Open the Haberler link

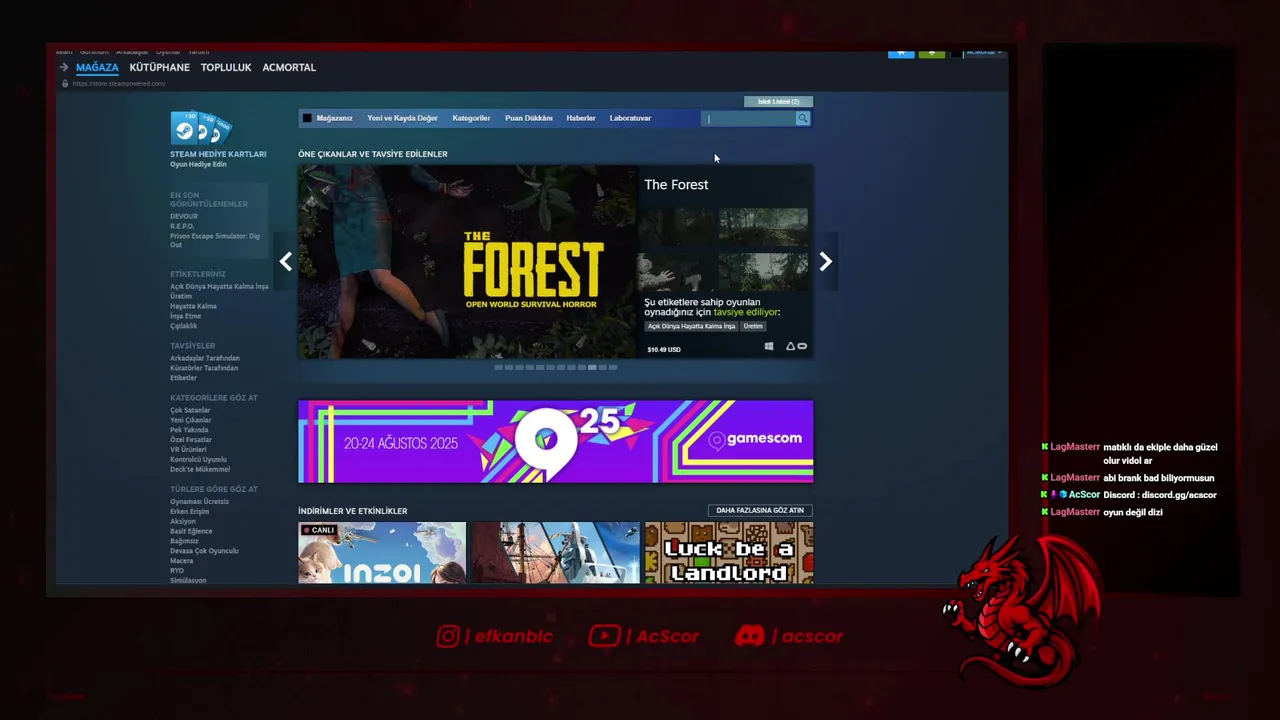pyautogui.click(x=581, y=118)
